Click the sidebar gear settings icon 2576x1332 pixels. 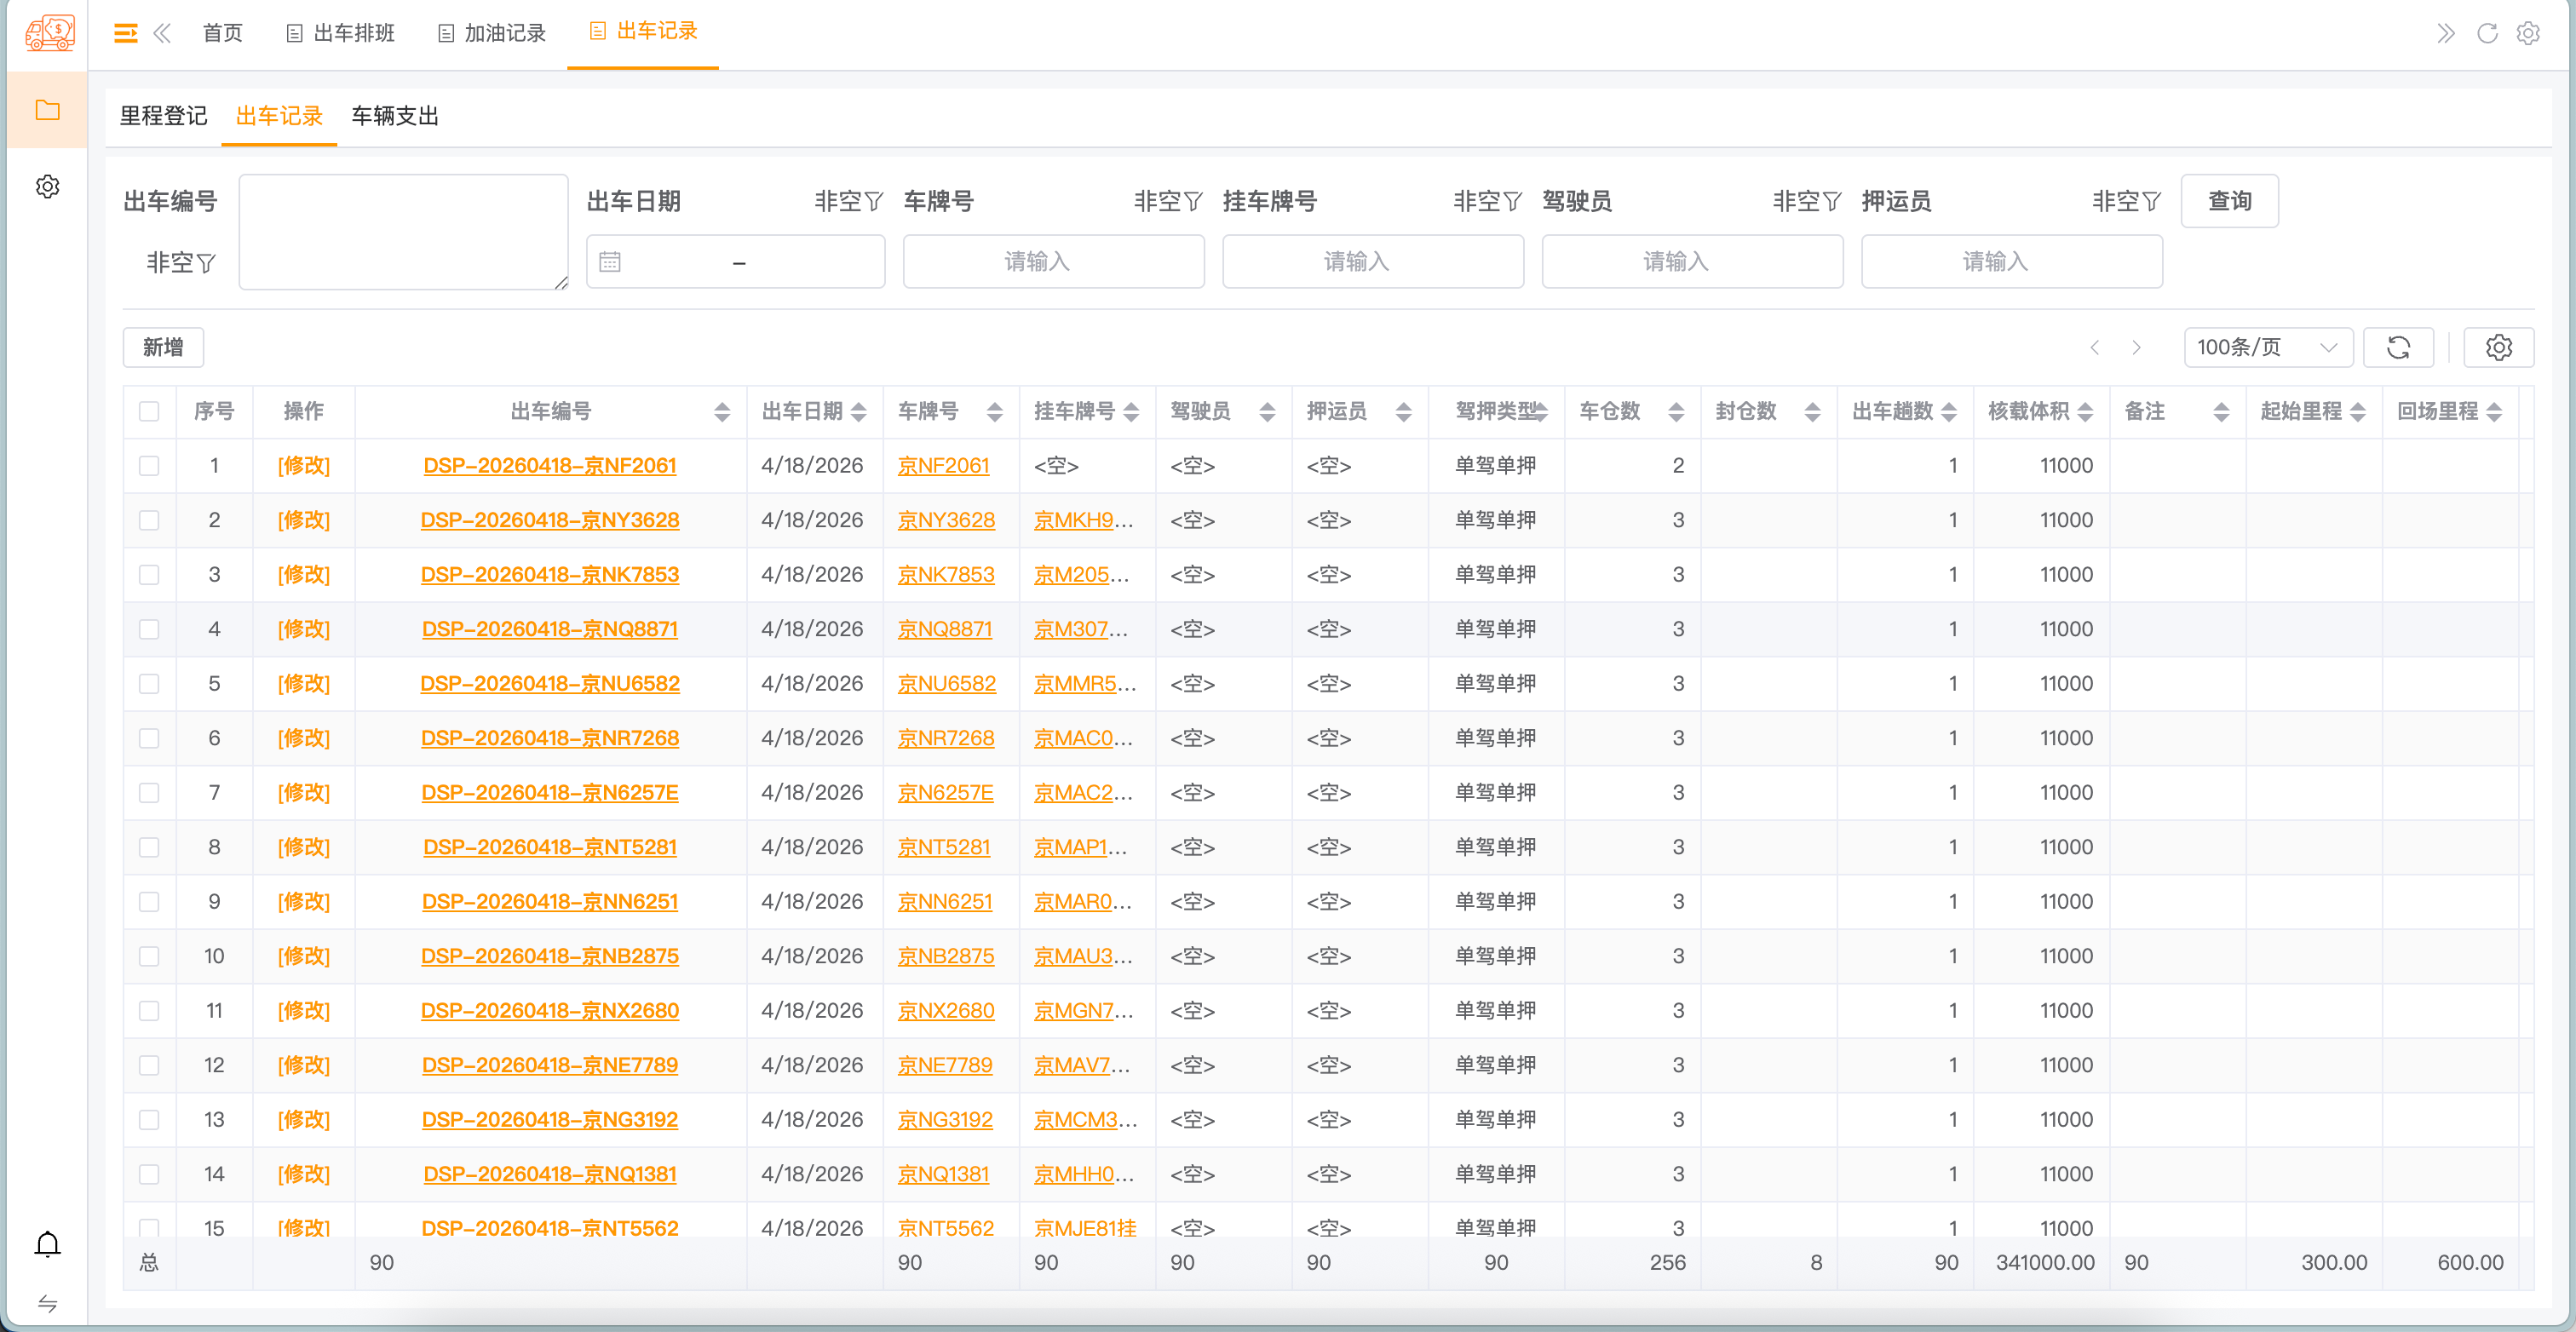coord(47,187)
